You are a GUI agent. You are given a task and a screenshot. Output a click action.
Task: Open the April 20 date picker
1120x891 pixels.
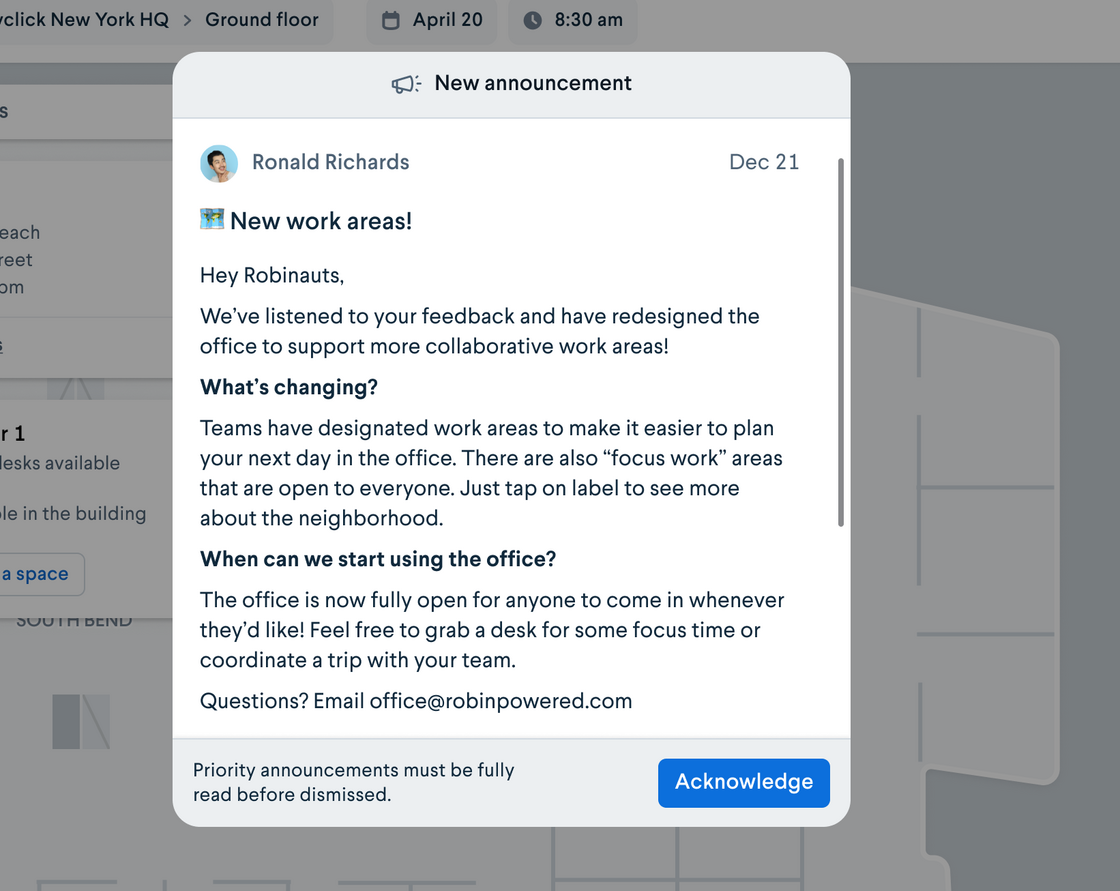[x=431, y=20]
